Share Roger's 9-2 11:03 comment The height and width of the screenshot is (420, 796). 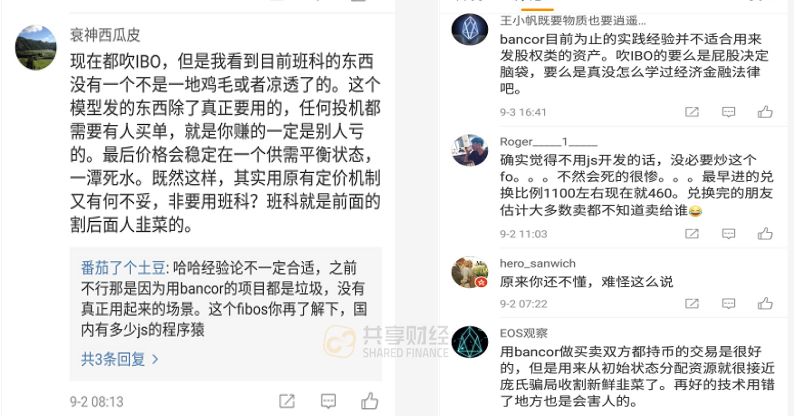692,234
